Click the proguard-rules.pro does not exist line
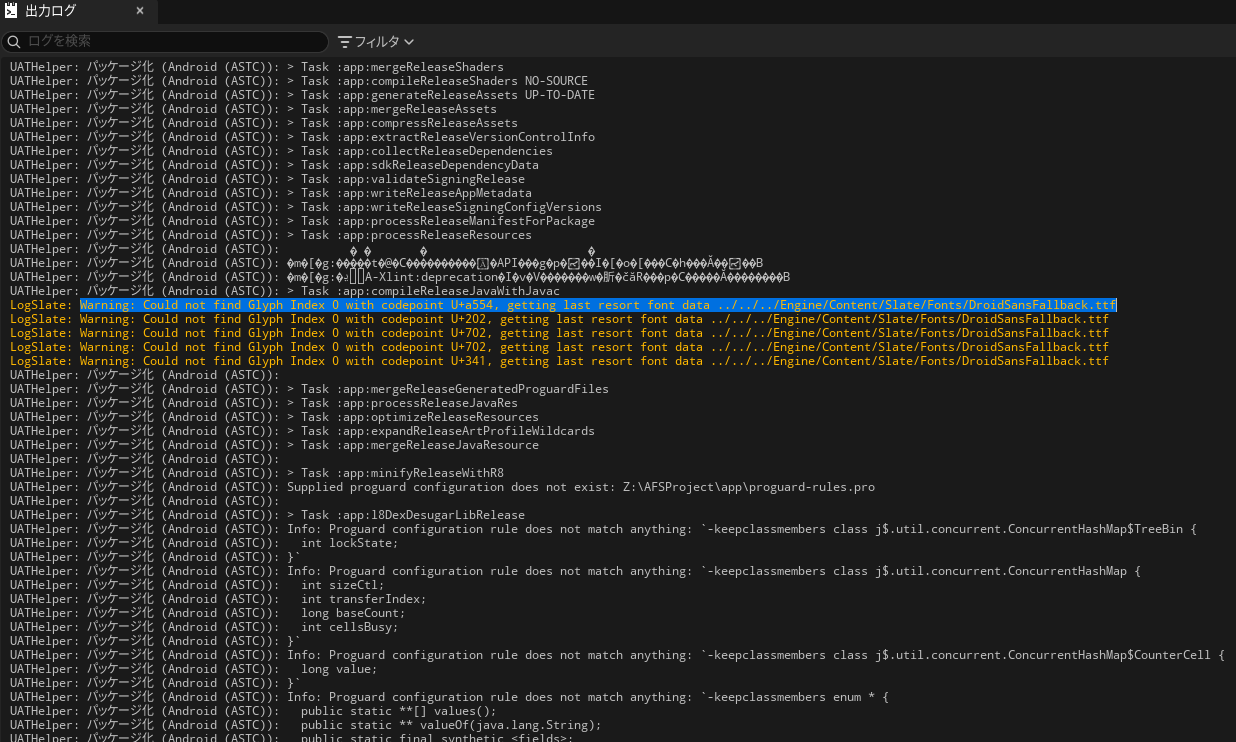This screenshot has width=1236, height=742. click(442, 487)
